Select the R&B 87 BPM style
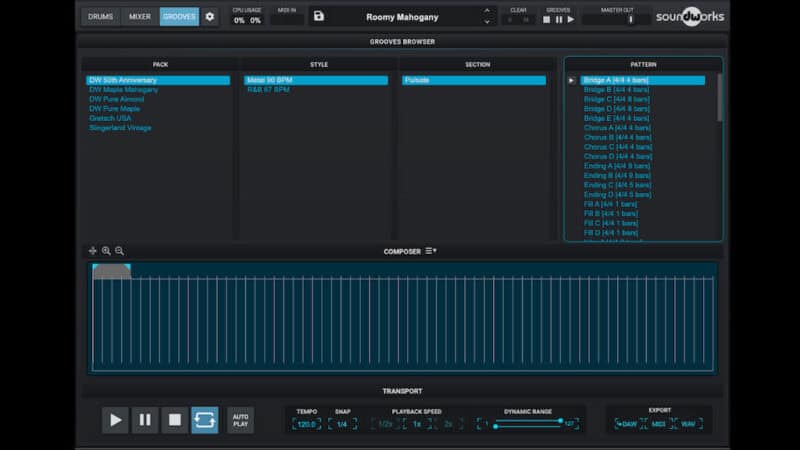This screenshot has width=800, height=450. pyautogui.click(x=316, y=90)
